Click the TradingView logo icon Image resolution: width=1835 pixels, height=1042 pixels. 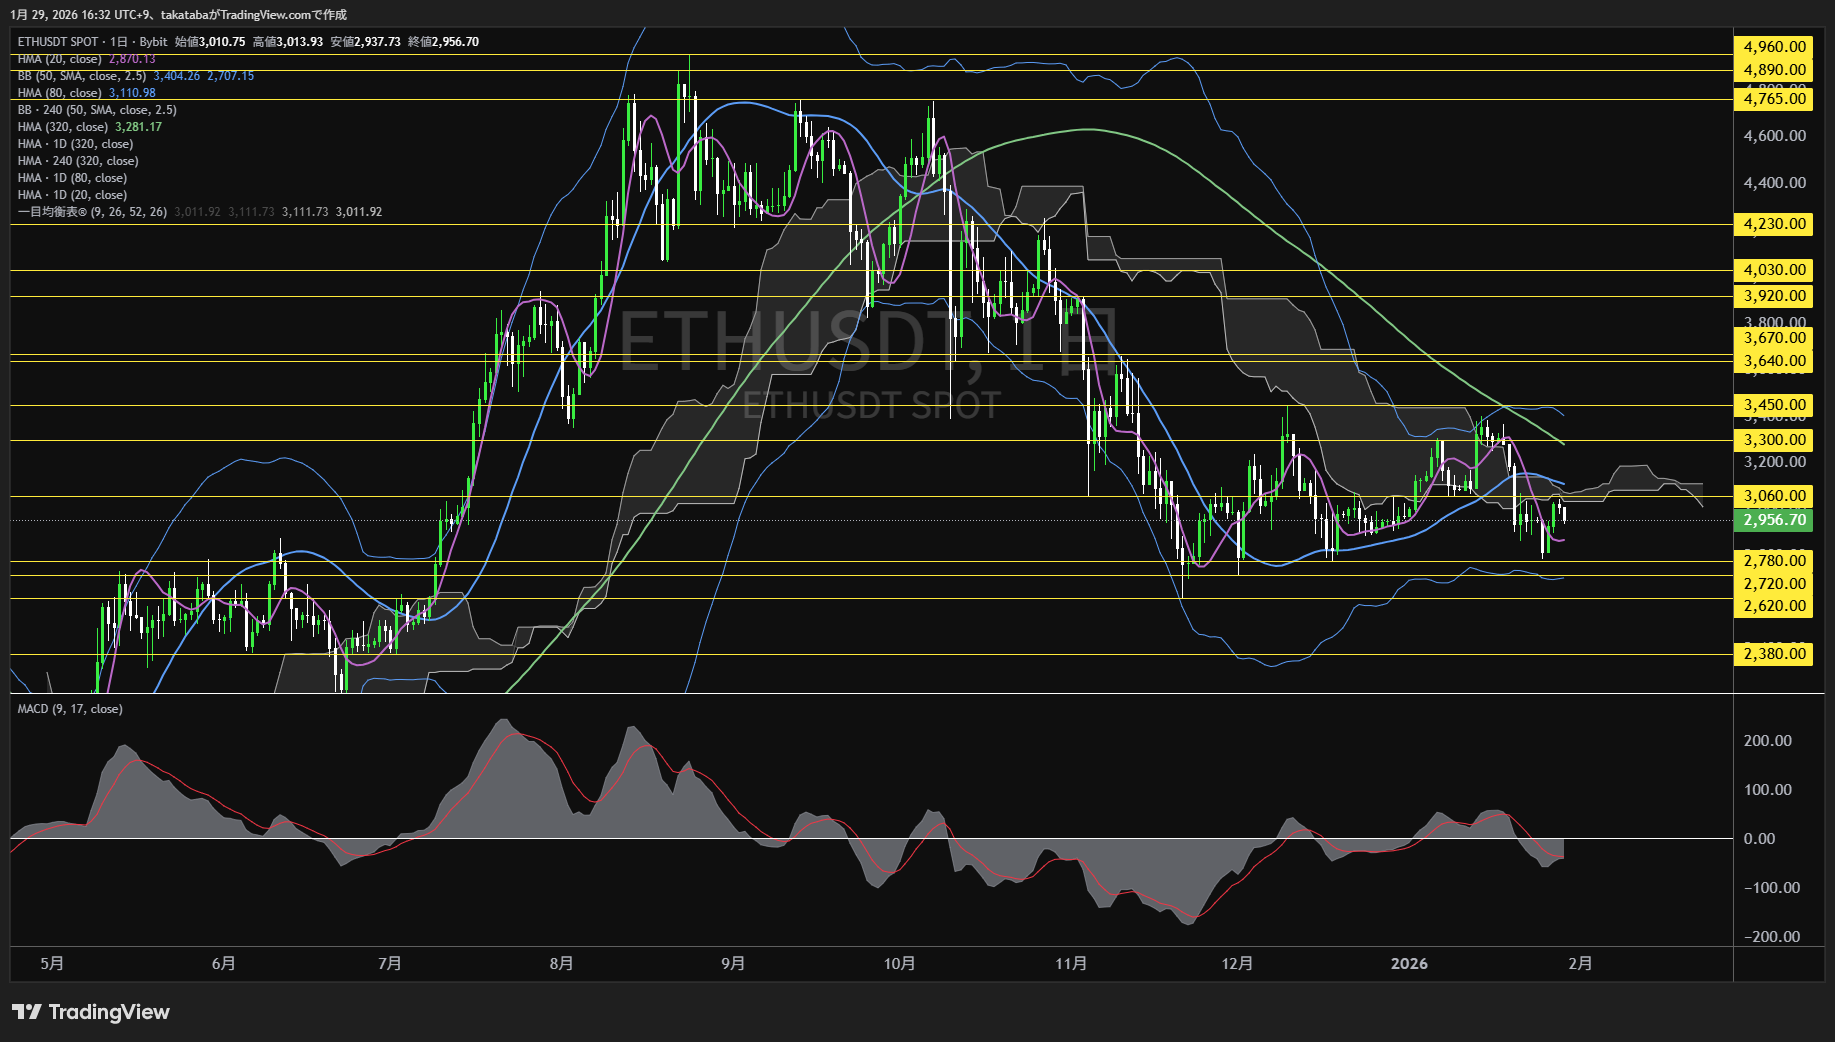(27, 1012)
